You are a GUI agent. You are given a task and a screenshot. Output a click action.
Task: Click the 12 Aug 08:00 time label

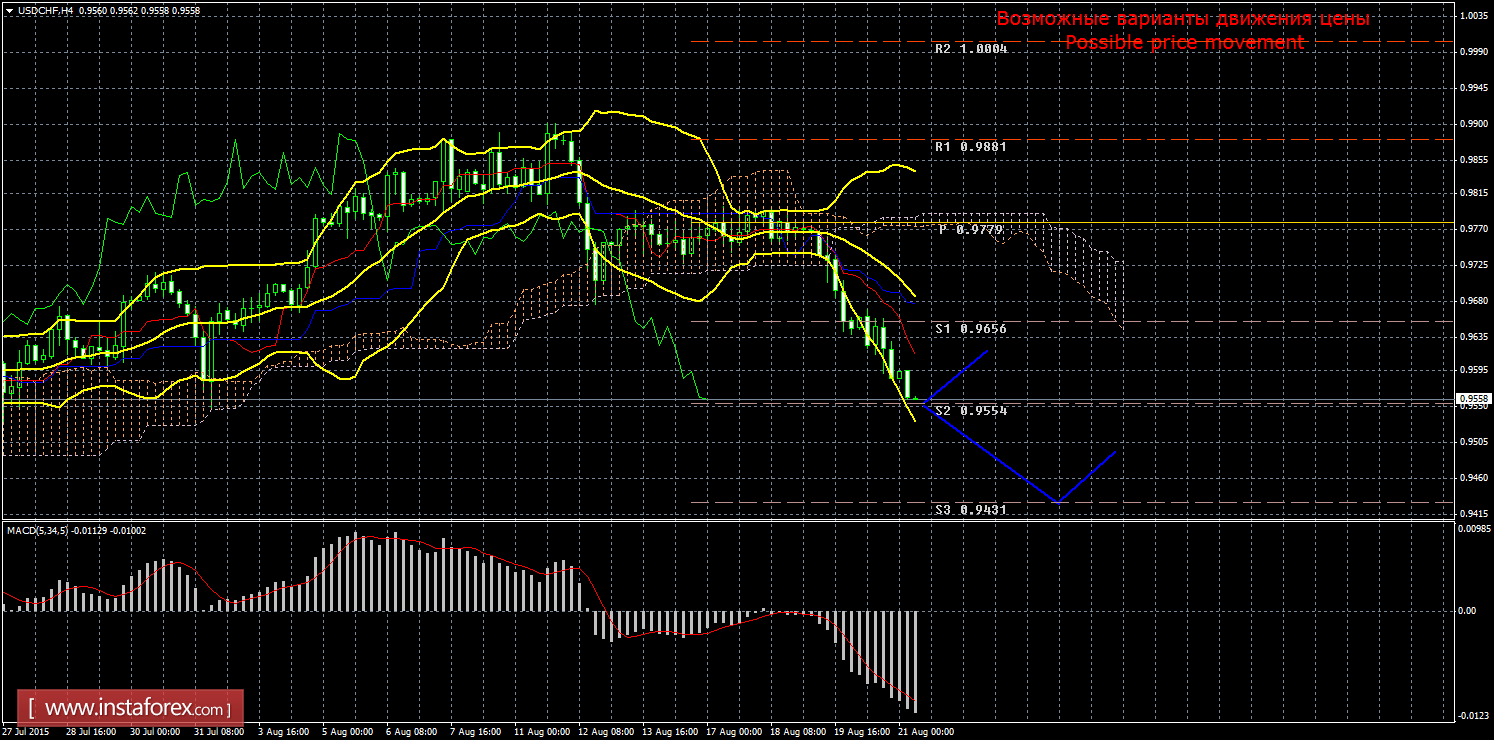tap(607, 732)
